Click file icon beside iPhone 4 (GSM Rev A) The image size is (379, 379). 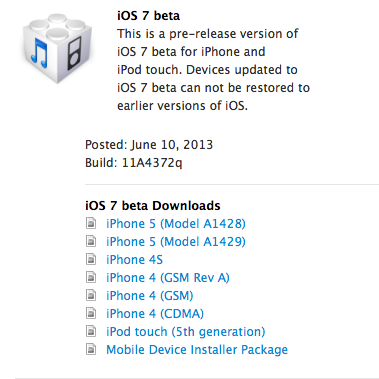[91, 277]
